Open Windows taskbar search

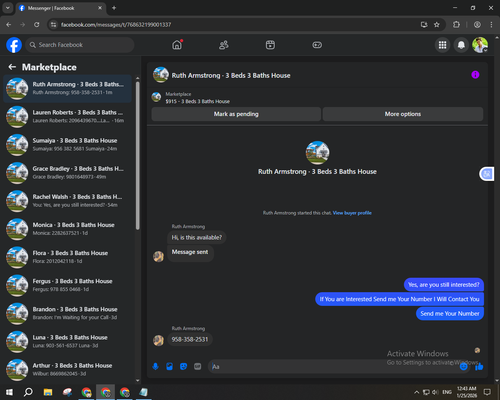[28, 392]
